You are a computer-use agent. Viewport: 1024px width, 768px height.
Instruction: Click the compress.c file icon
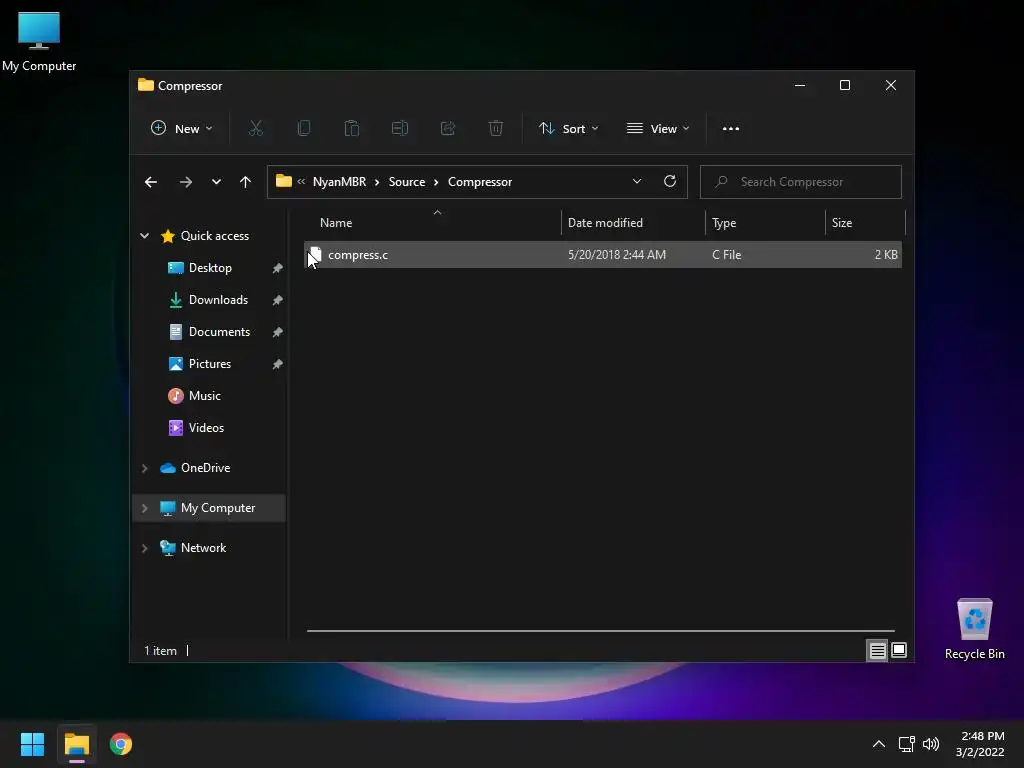tap(315, 255)
